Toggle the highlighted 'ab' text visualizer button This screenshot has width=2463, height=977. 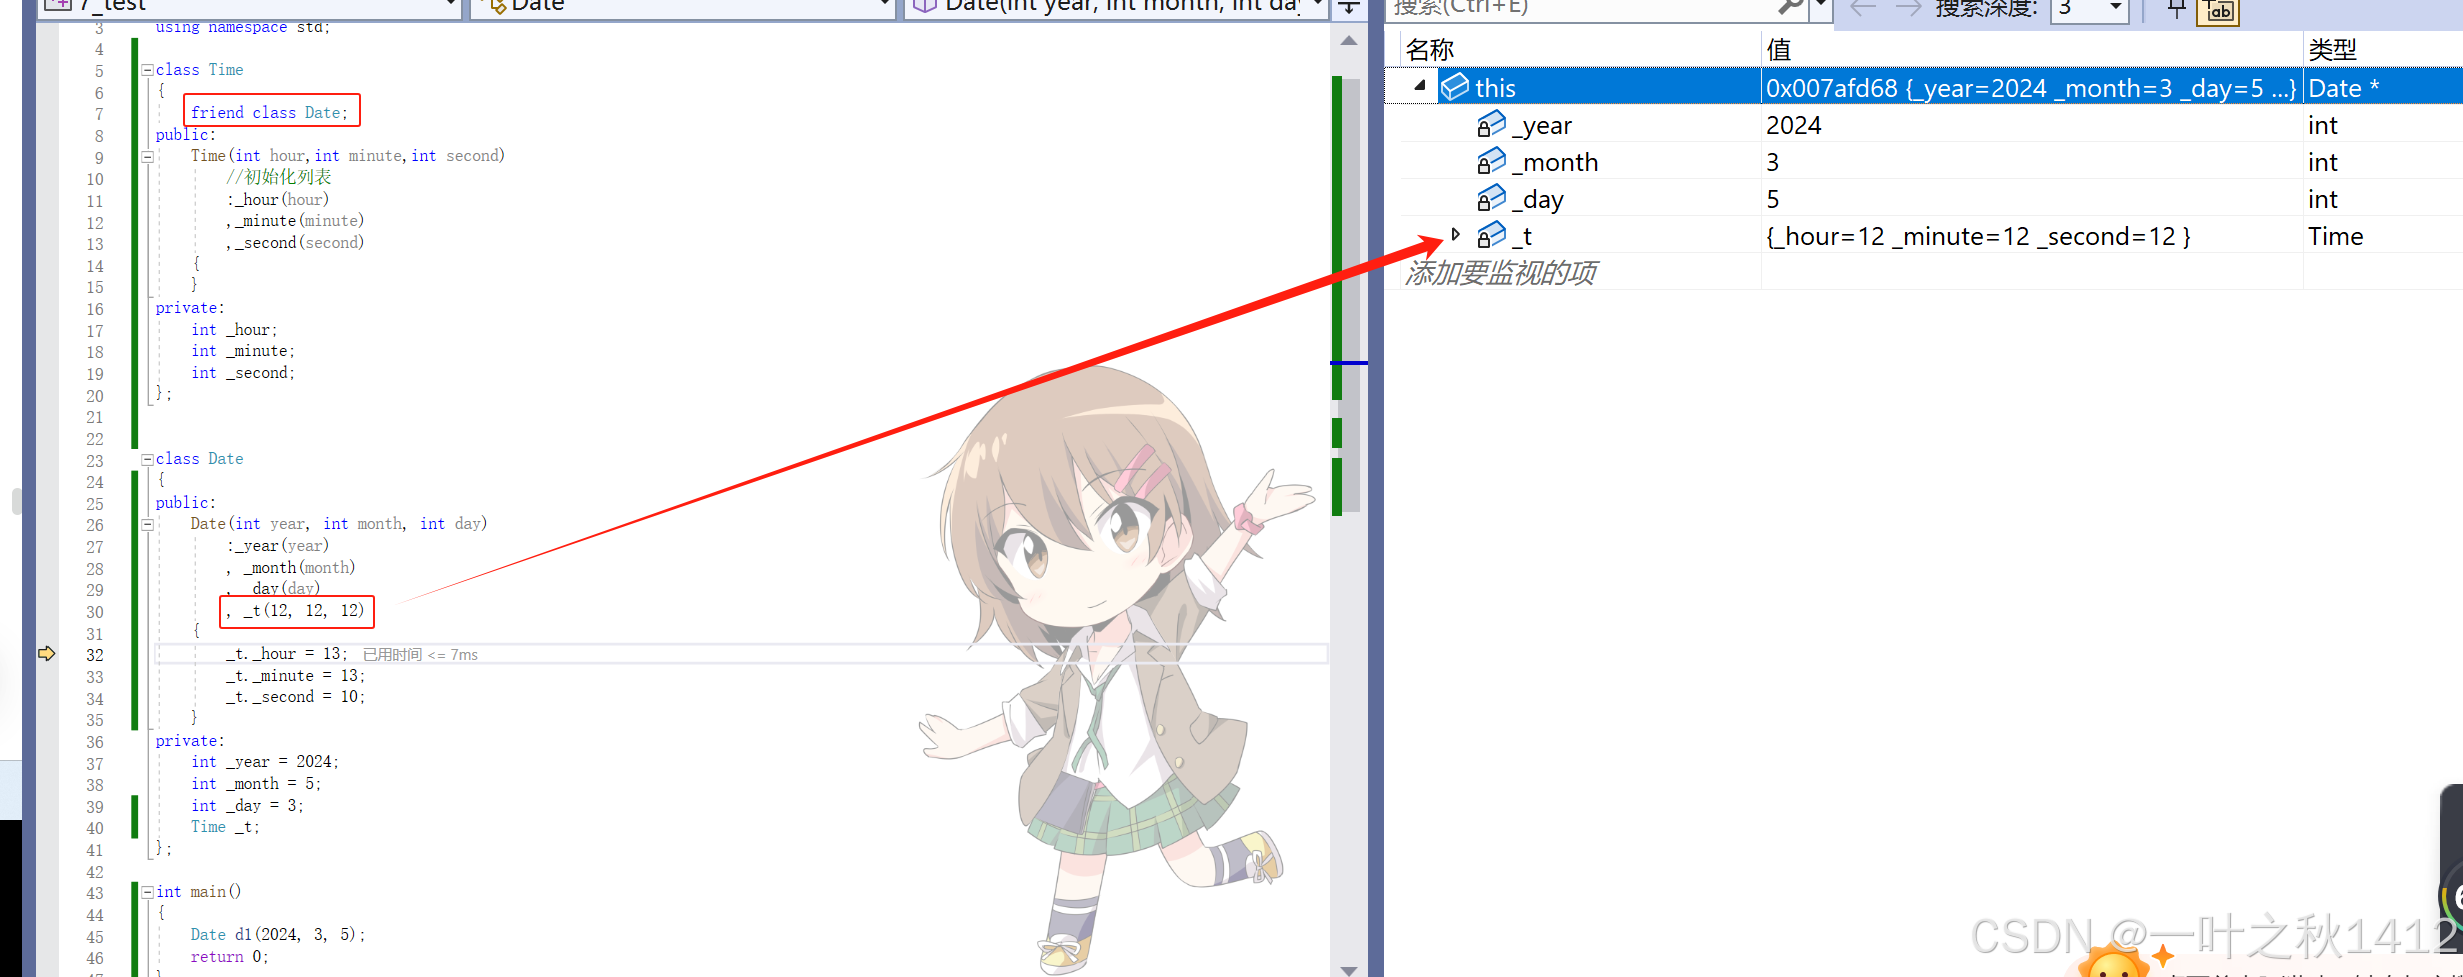(2218, 11)
